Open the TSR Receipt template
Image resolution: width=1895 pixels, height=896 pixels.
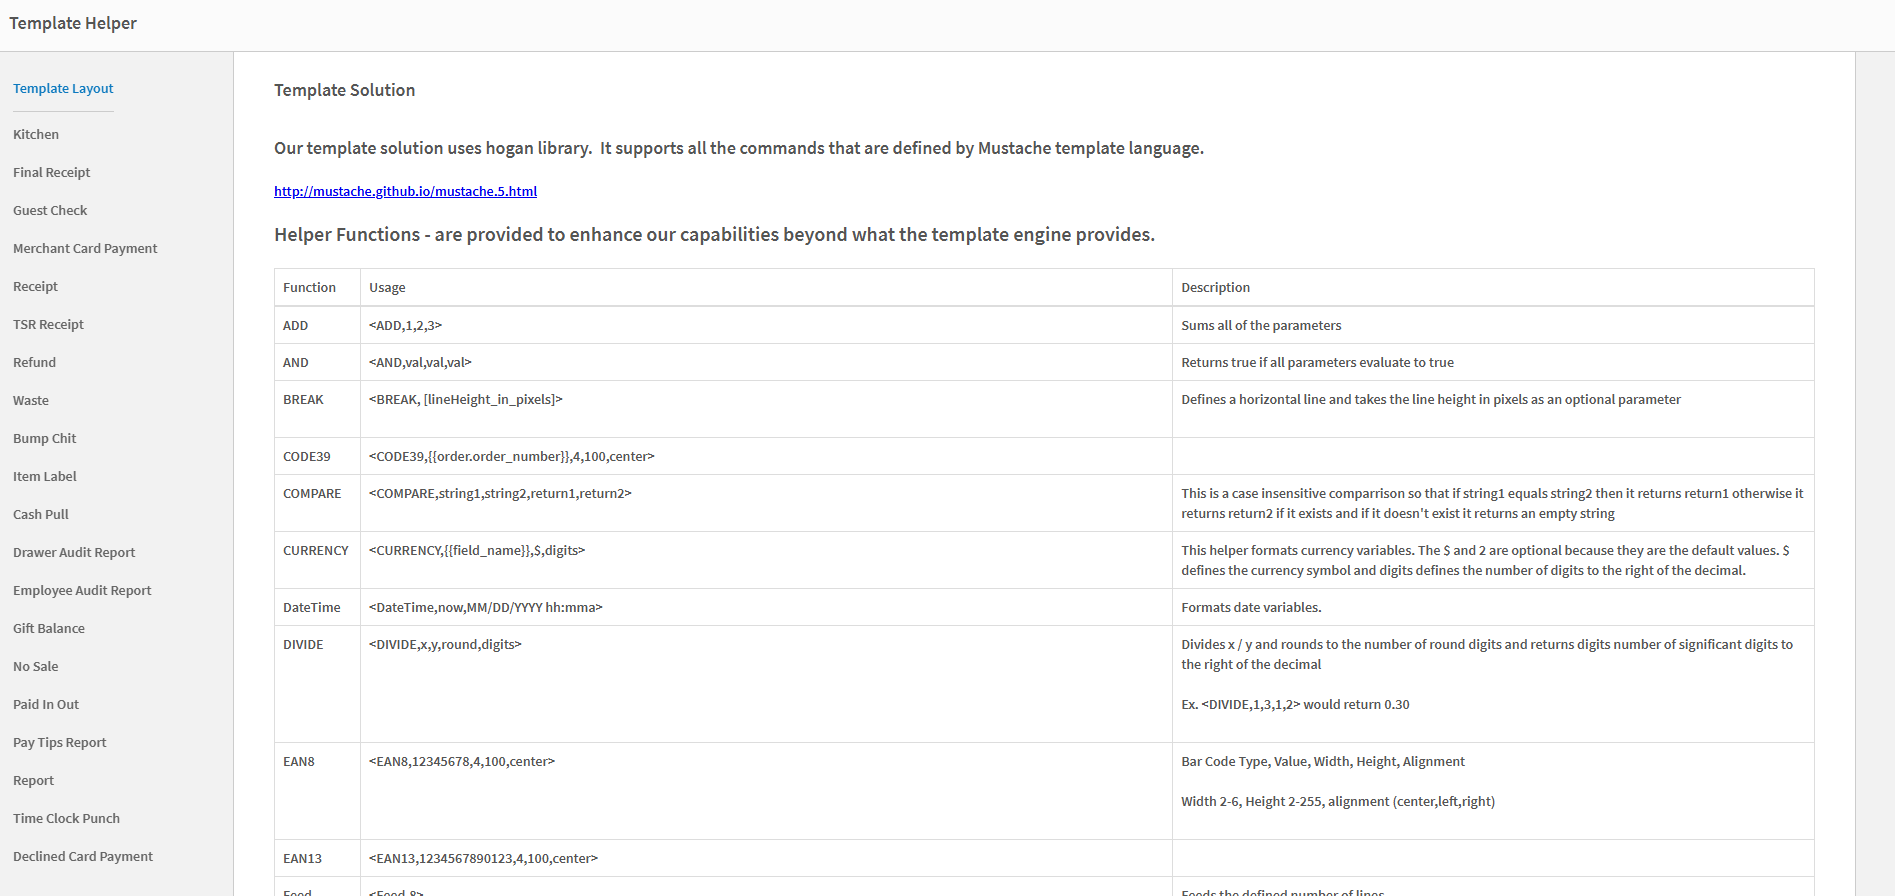click(48, 324)
